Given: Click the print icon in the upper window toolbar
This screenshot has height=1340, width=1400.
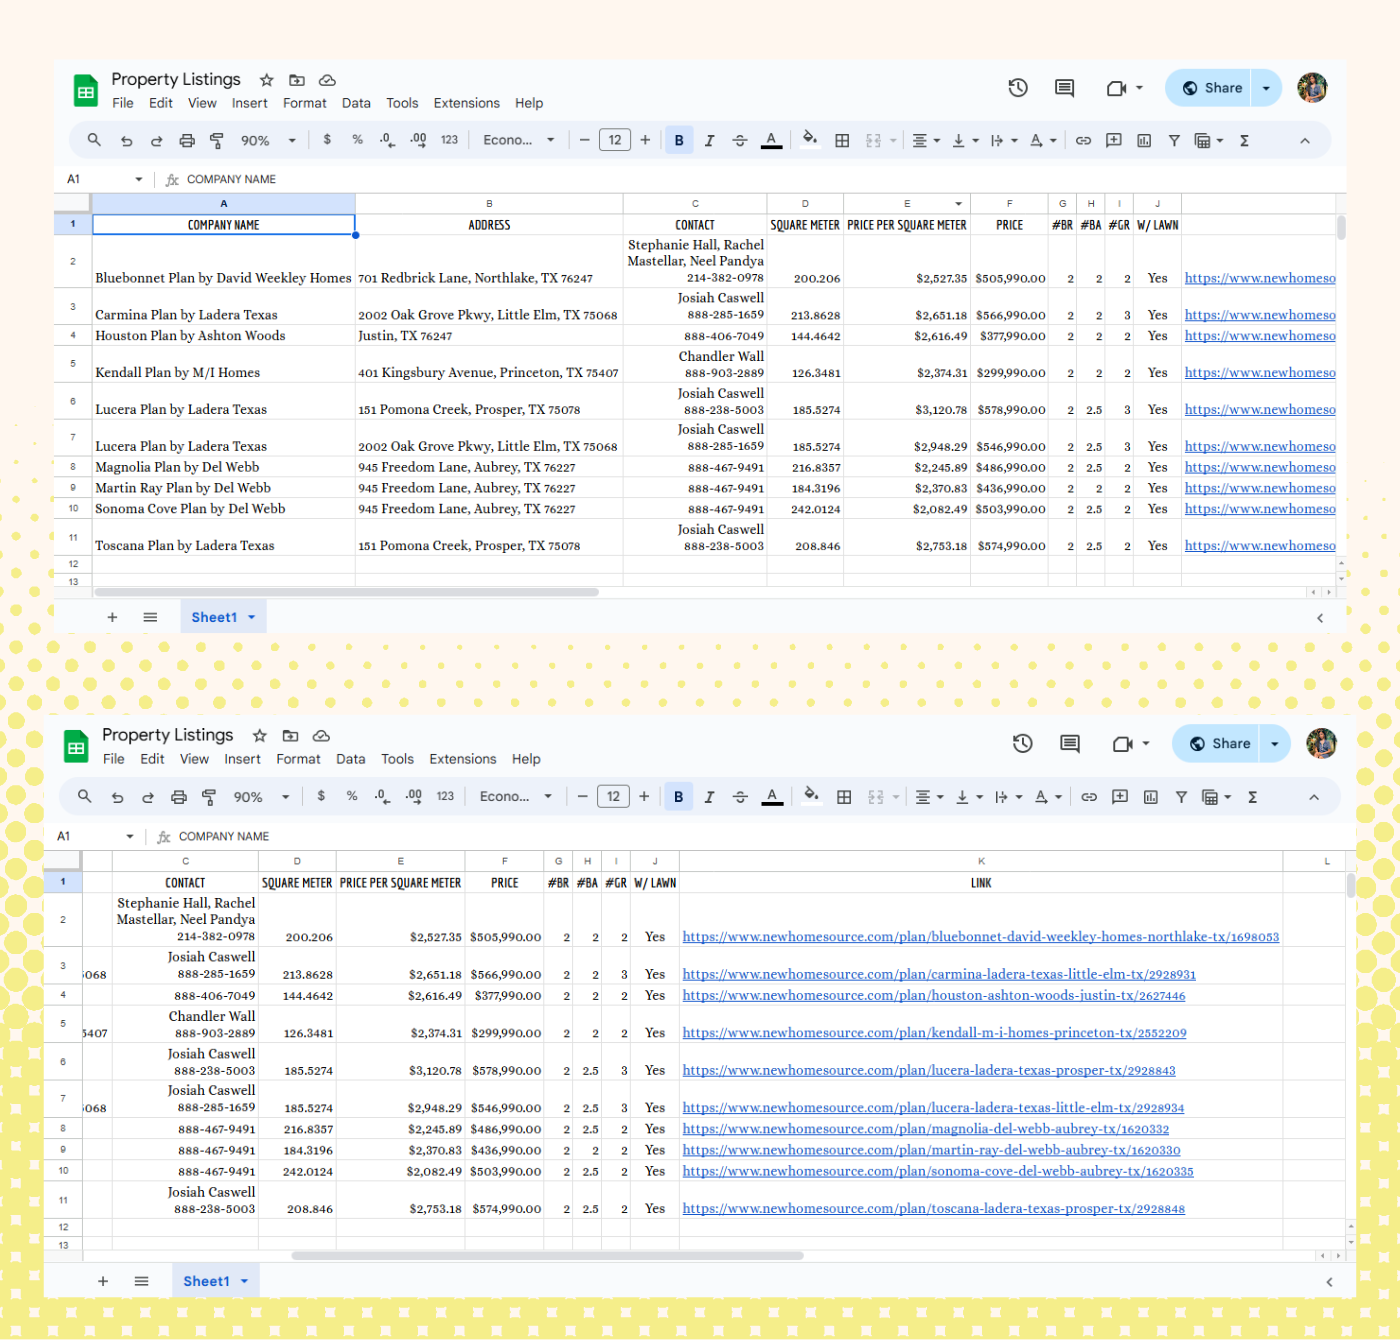Looking at the screenshot, I should coord(187,141).
